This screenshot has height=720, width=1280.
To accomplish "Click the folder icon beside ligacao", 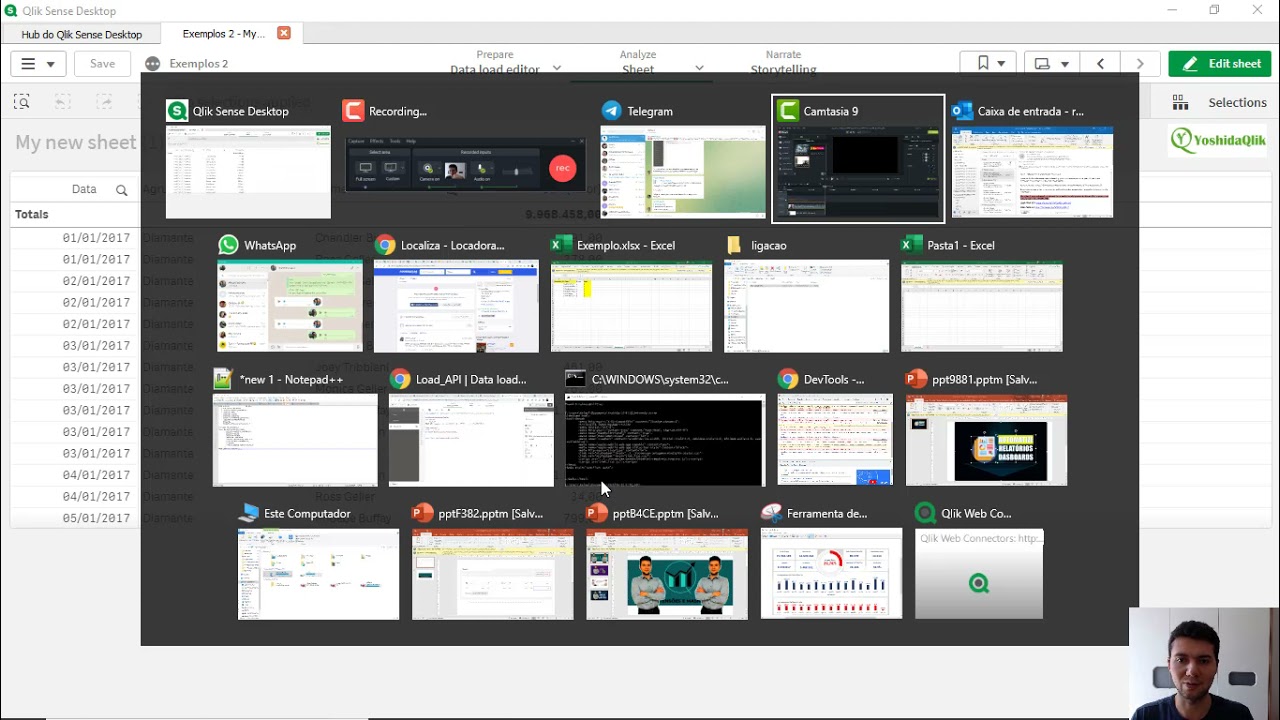I will 735,245.
